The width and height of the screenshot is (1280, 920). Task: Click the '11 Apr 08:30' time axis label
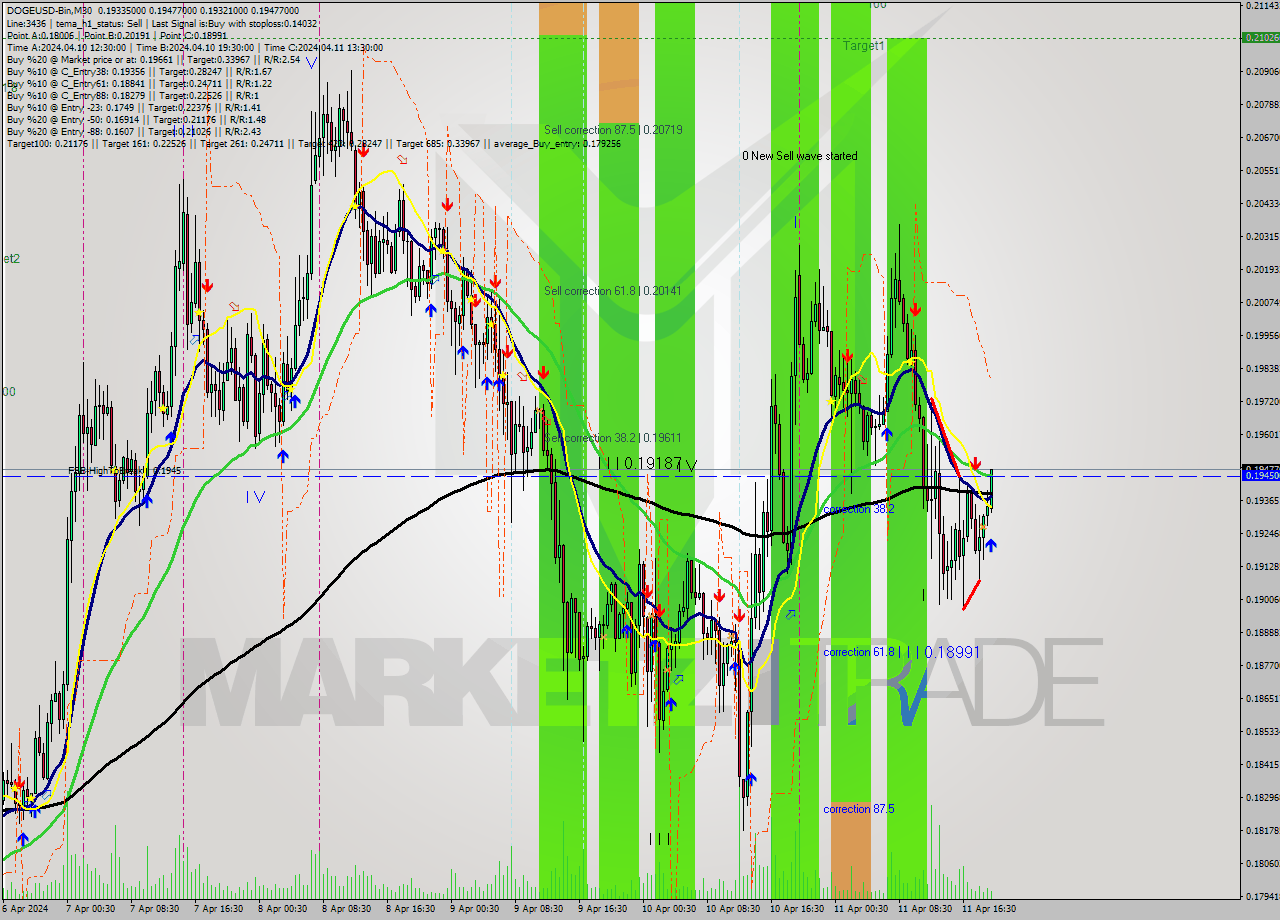click(x=924, y=909)
